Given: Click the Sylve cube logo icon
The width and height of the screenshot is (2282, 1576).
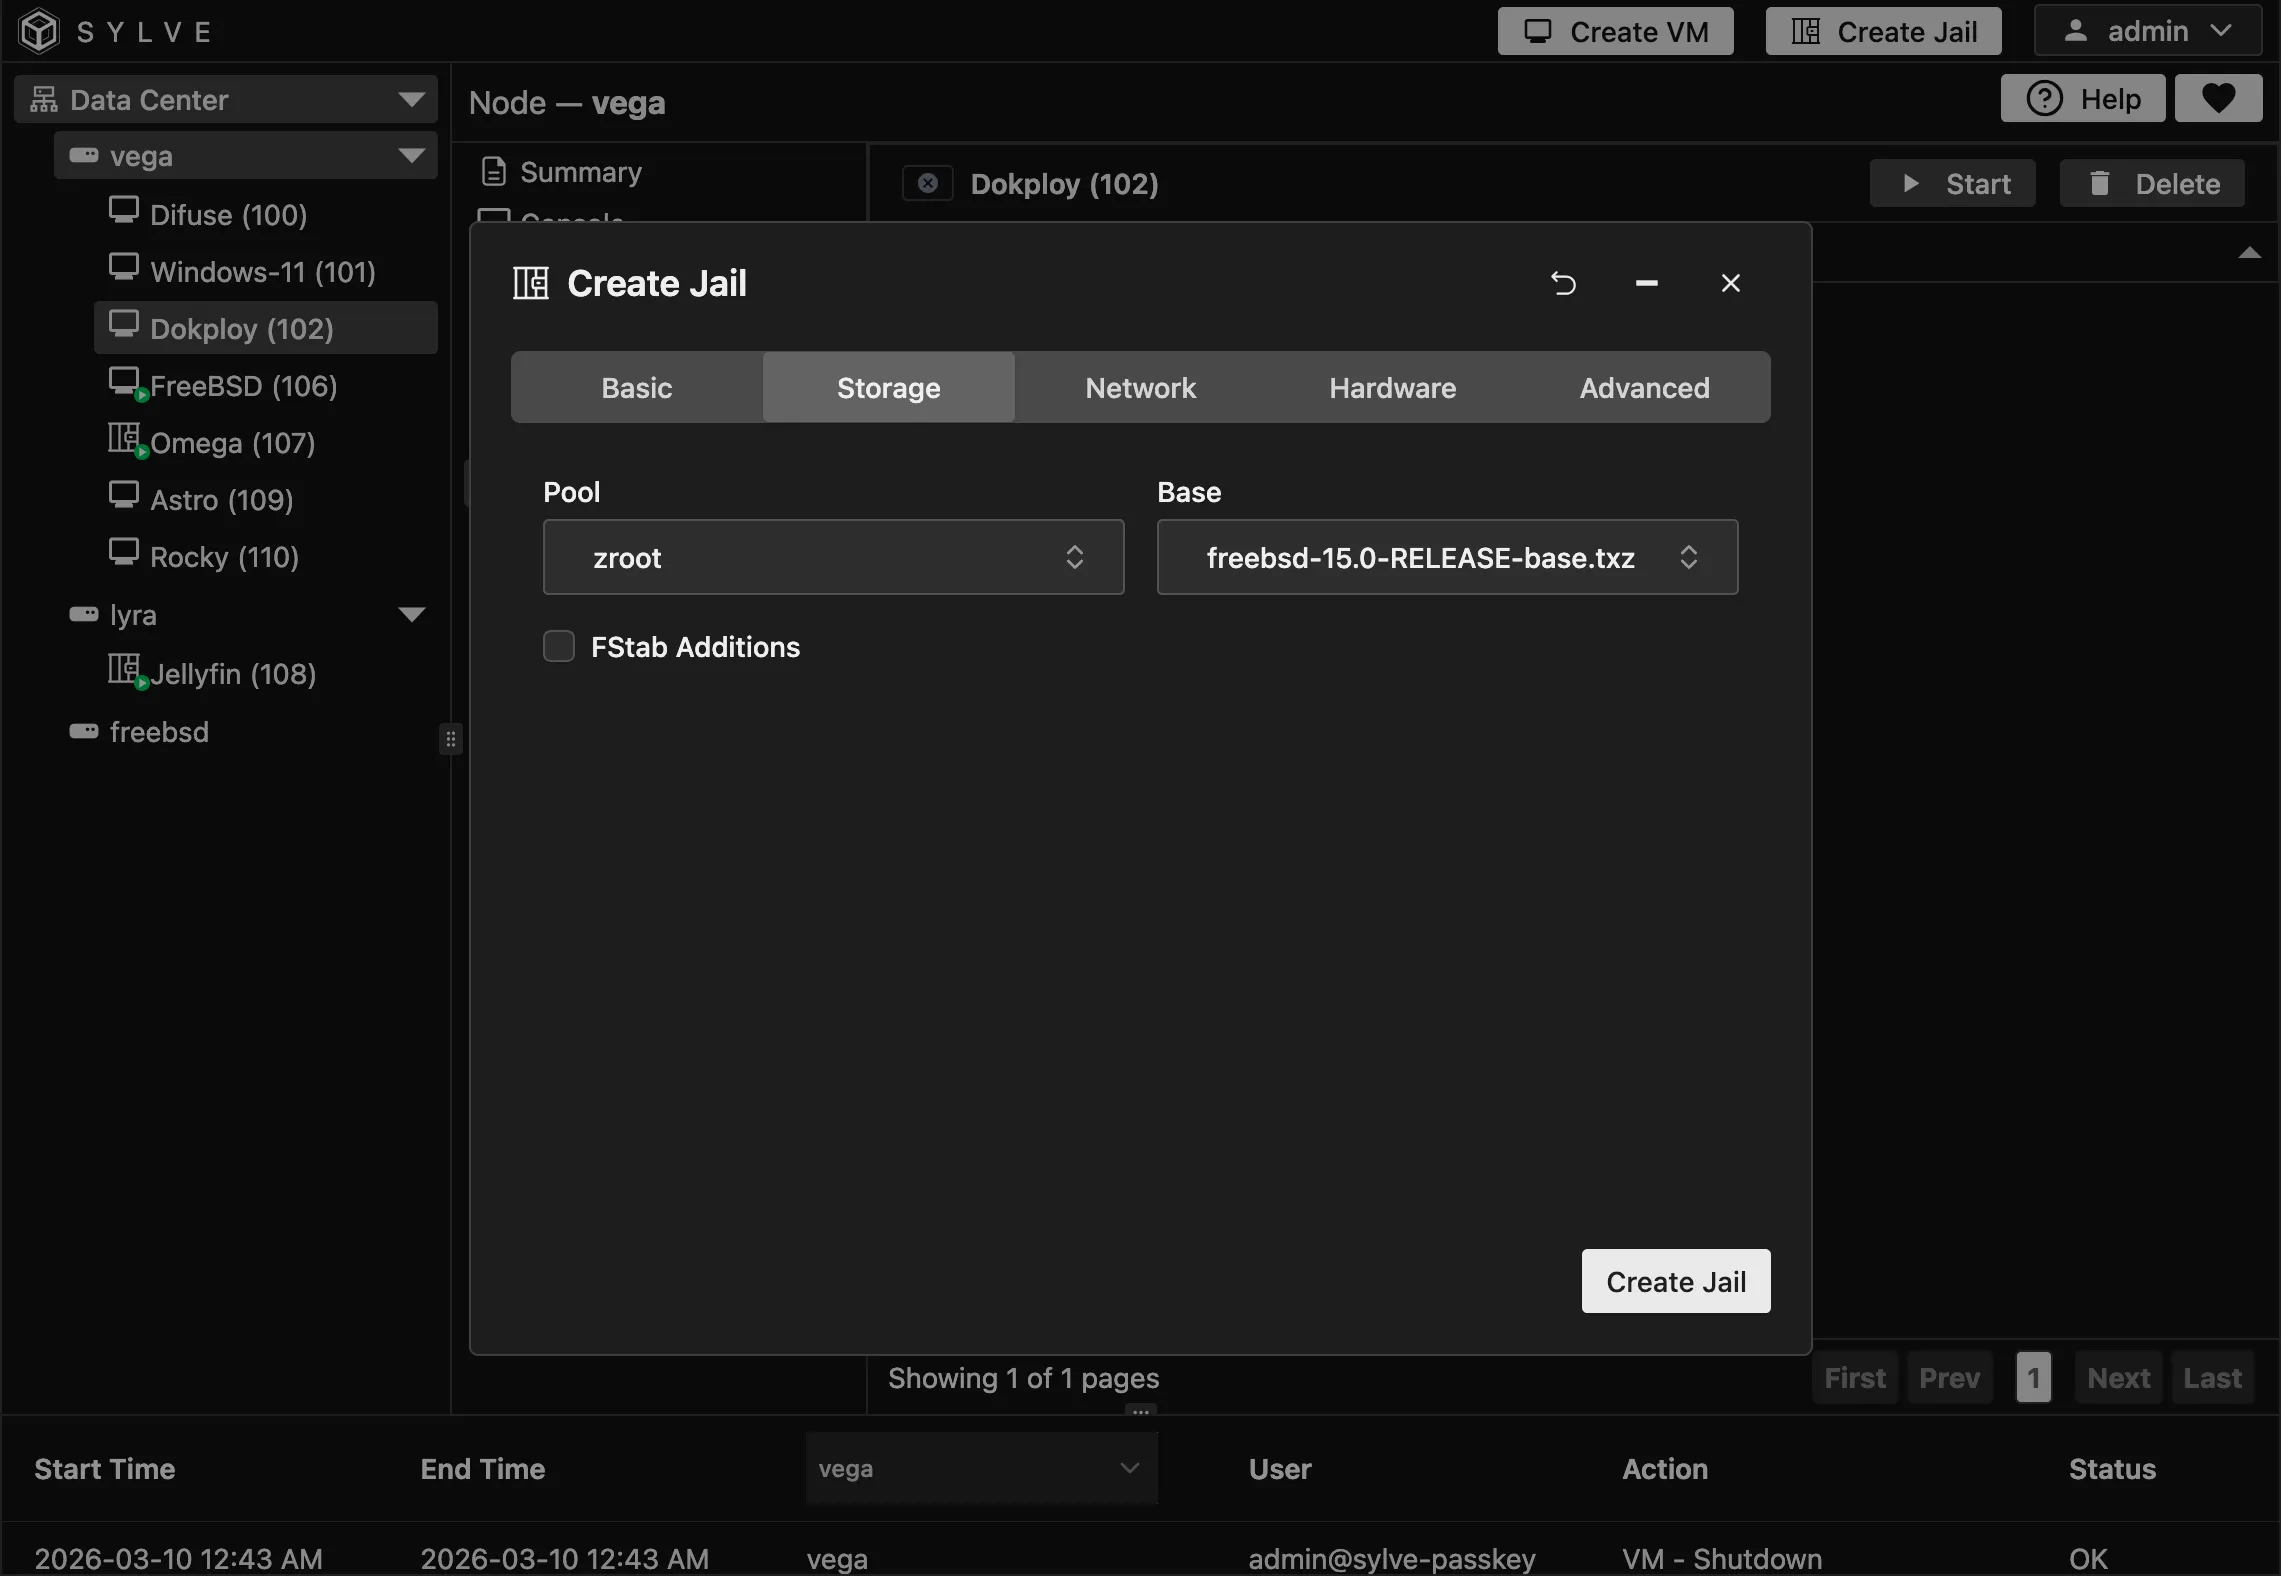Looking at the screenshot, I should tap(39, 31).
